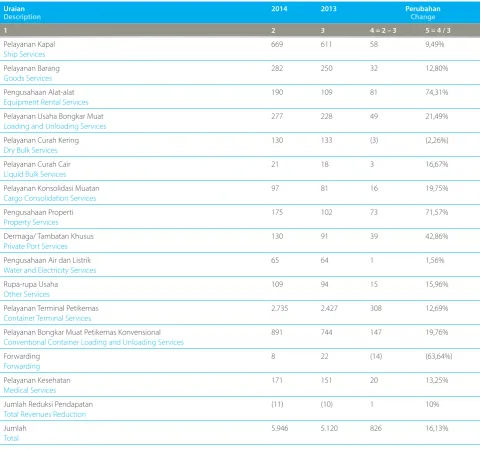Click percentage '19,76%'

tap(437, 332)
